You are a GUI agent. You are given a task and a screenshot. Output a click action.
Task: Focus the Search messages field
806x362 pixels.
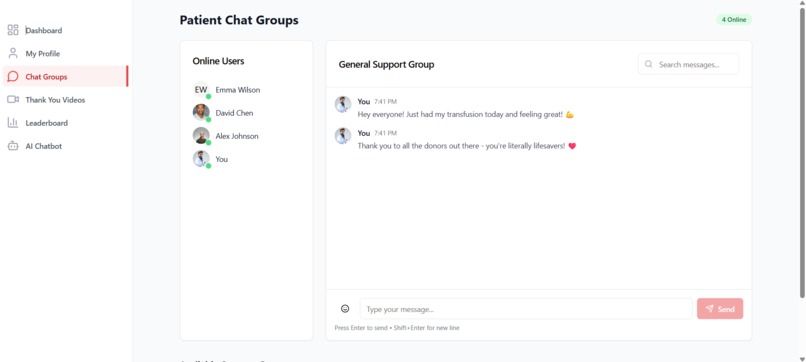tap(688, 64)
